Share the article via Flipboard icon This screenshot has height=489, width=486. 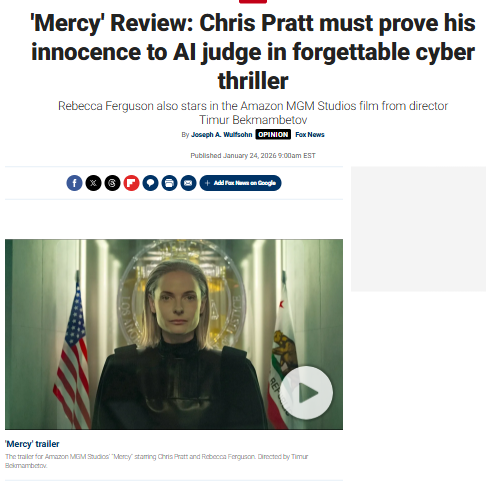(x=131, y=183)
